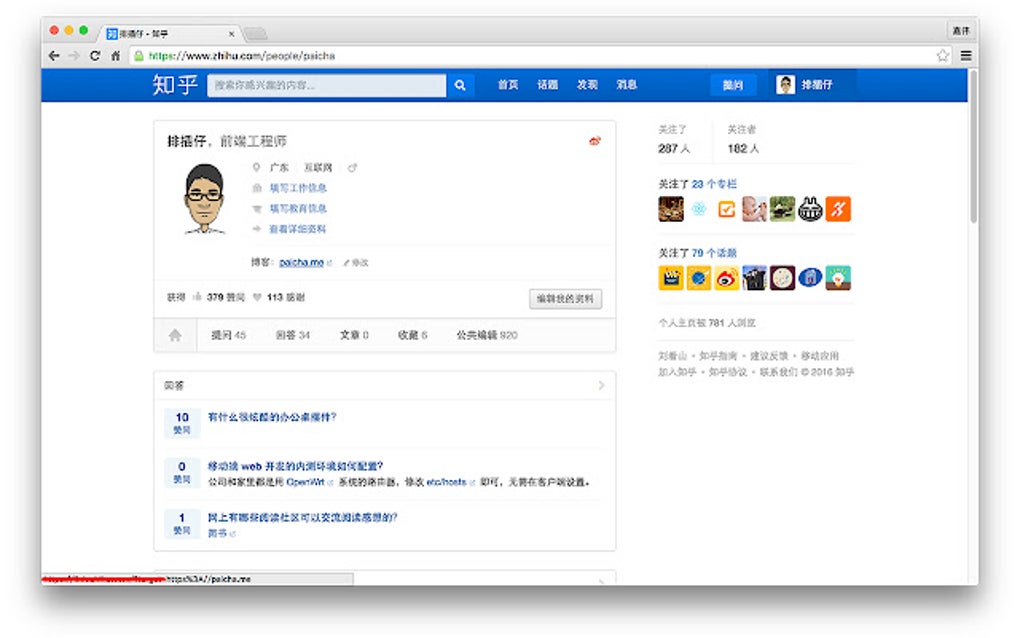Select the 首页 navigation item
This screenshot has width=1020, height=638.
[508, 85]
